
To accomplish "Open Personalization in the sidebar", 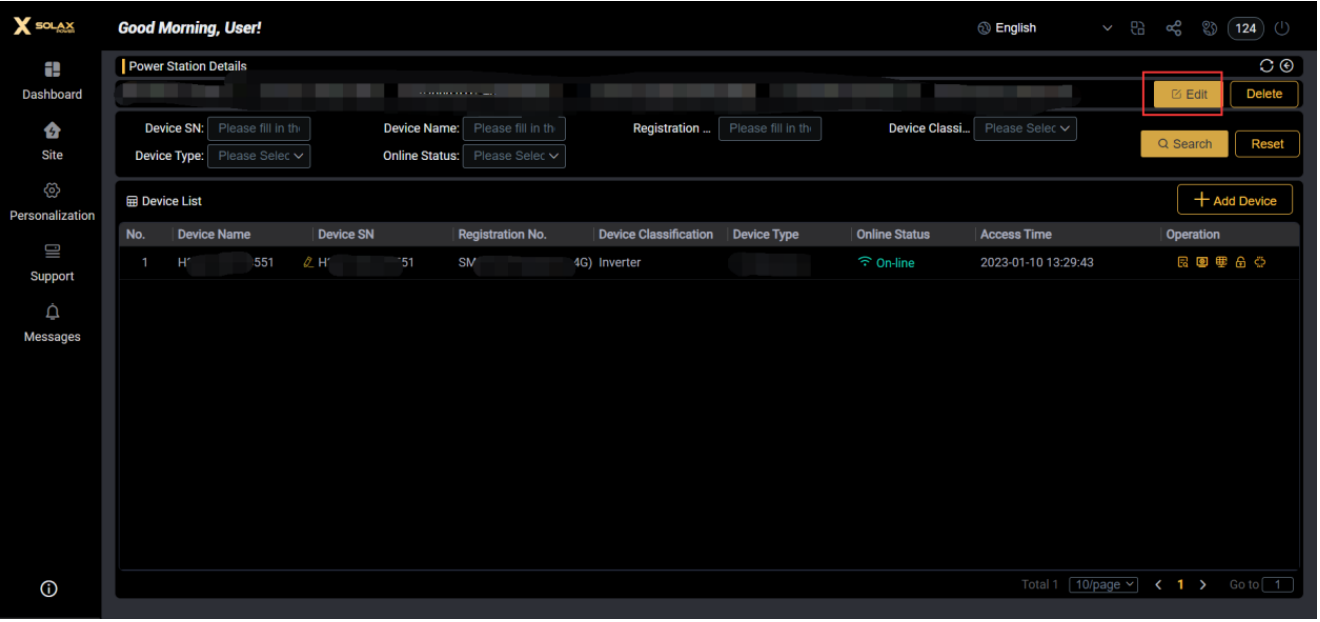I will pos(52,202).
